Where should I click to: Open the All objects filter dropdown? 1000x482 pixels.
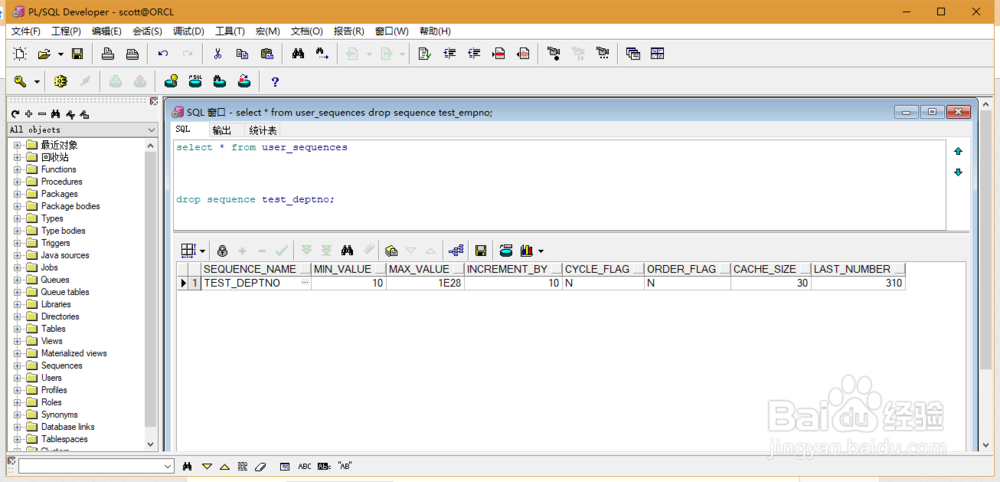(152, 130)
